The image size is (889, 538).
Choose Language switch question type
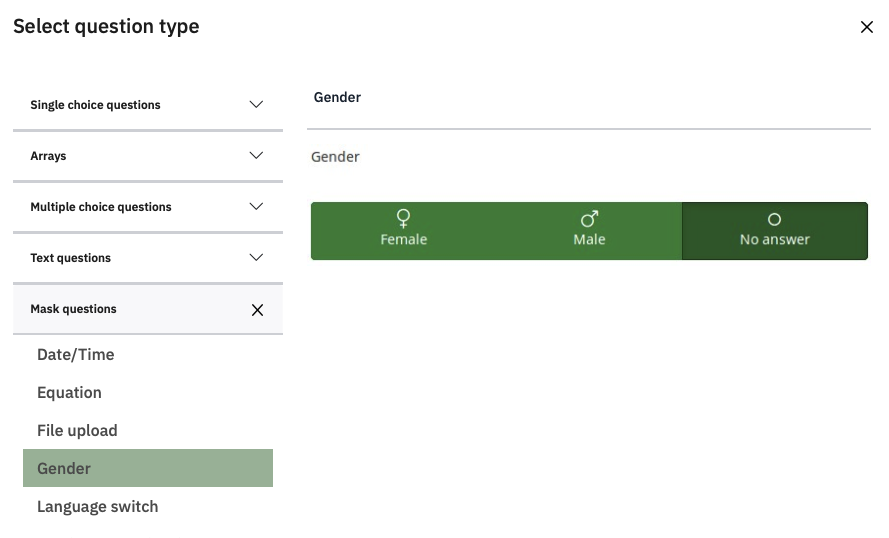[x=97, y=506]
